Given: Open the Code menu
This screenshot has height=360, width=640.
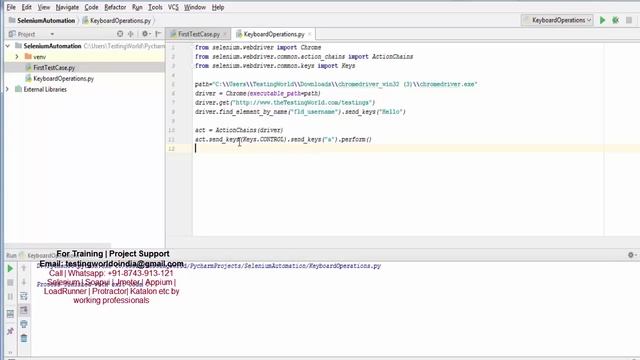Looking at the screenshot, I should pyautogui.click(x=91, y=7).
